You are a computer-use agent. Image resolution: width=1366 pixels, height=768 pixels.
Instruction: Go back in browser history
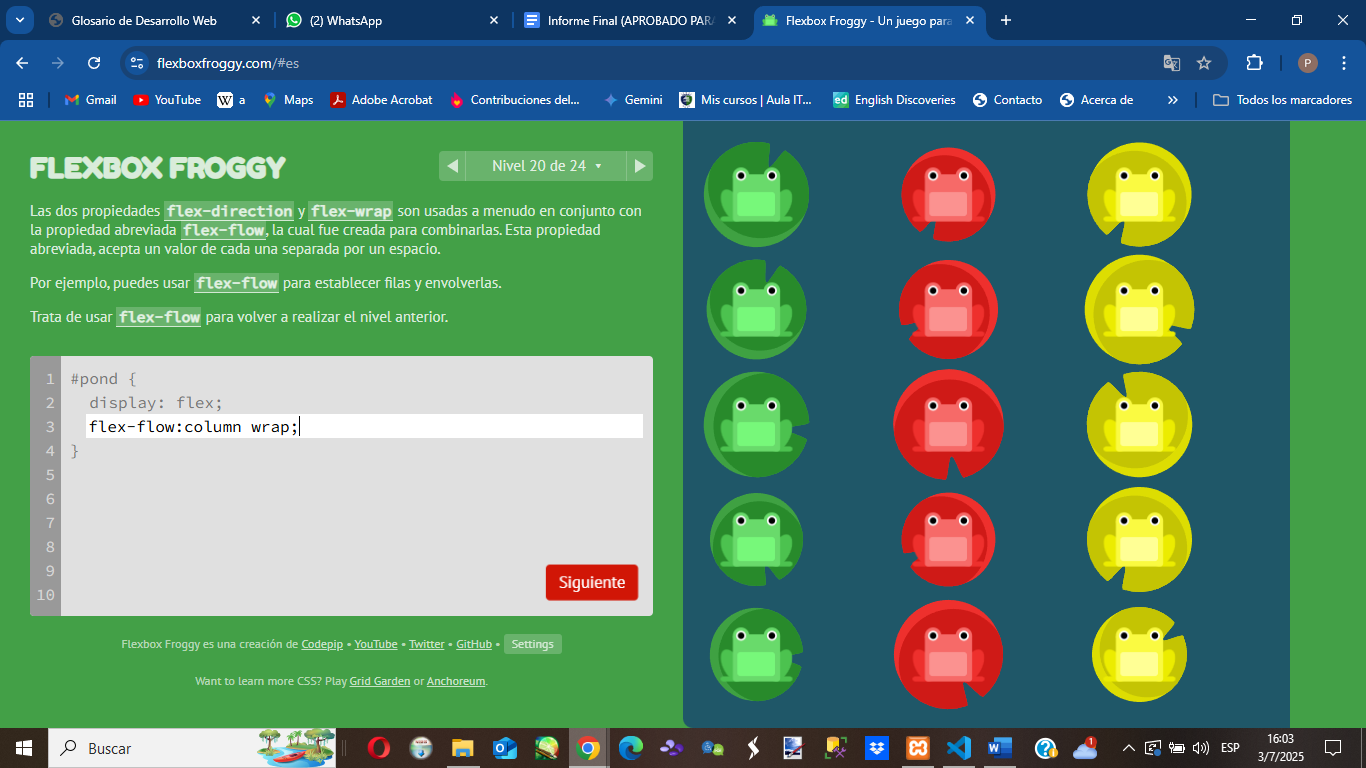(x=22, y=63)
